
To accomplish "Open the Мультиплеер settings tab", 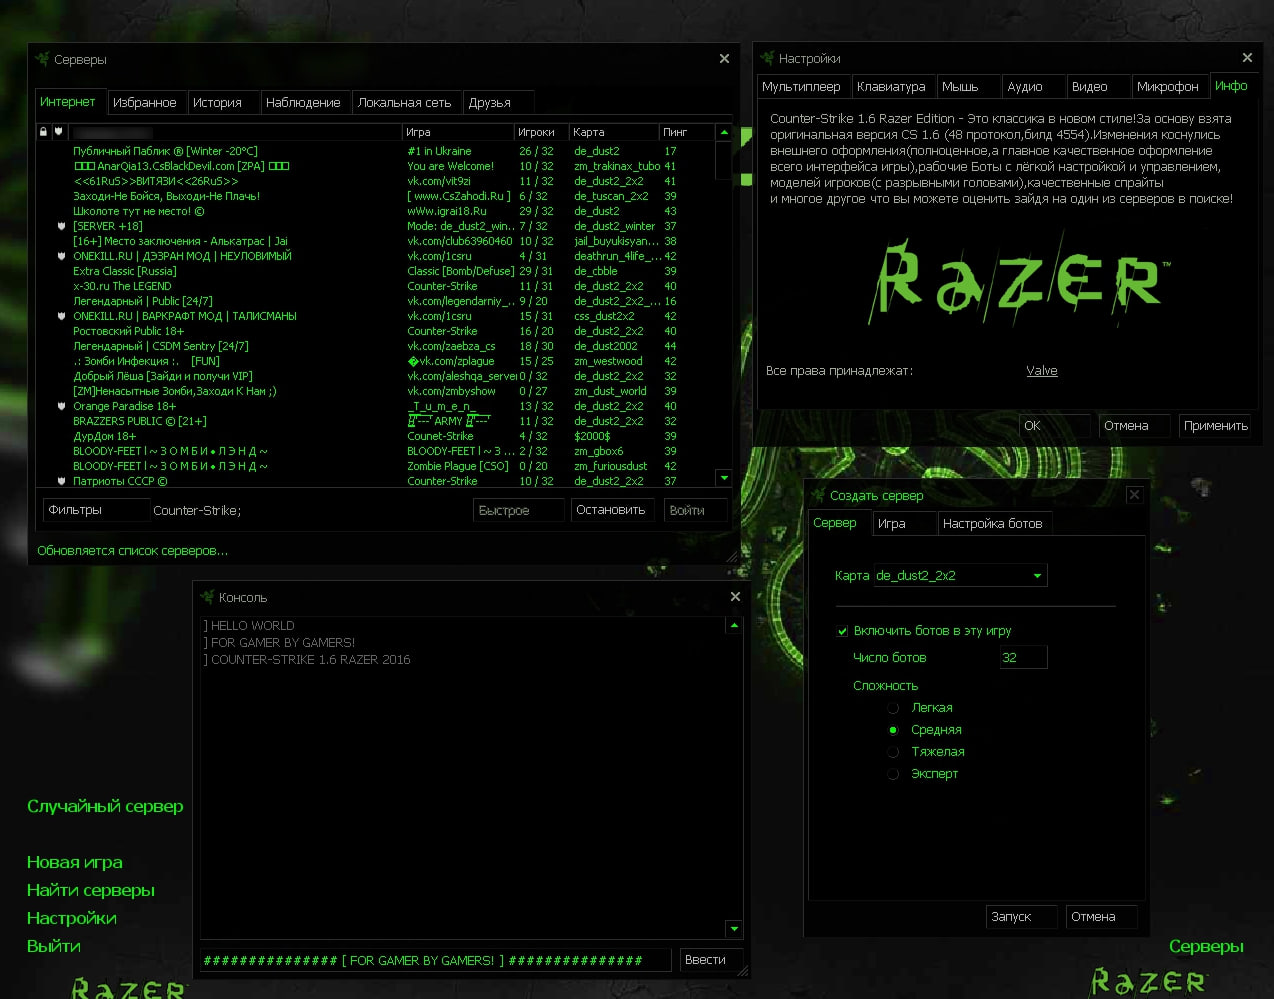I will (803, 86).
